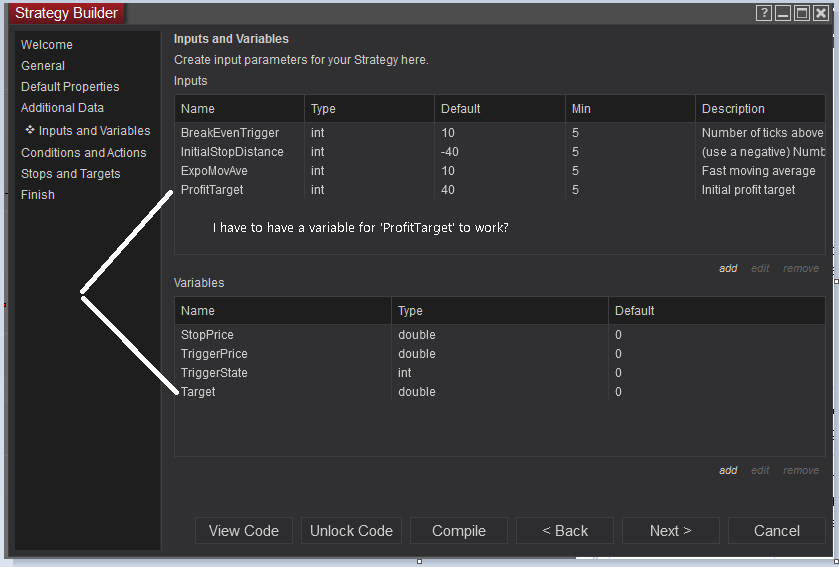
Task: Click the Back button
Action: tap(565, 531)
